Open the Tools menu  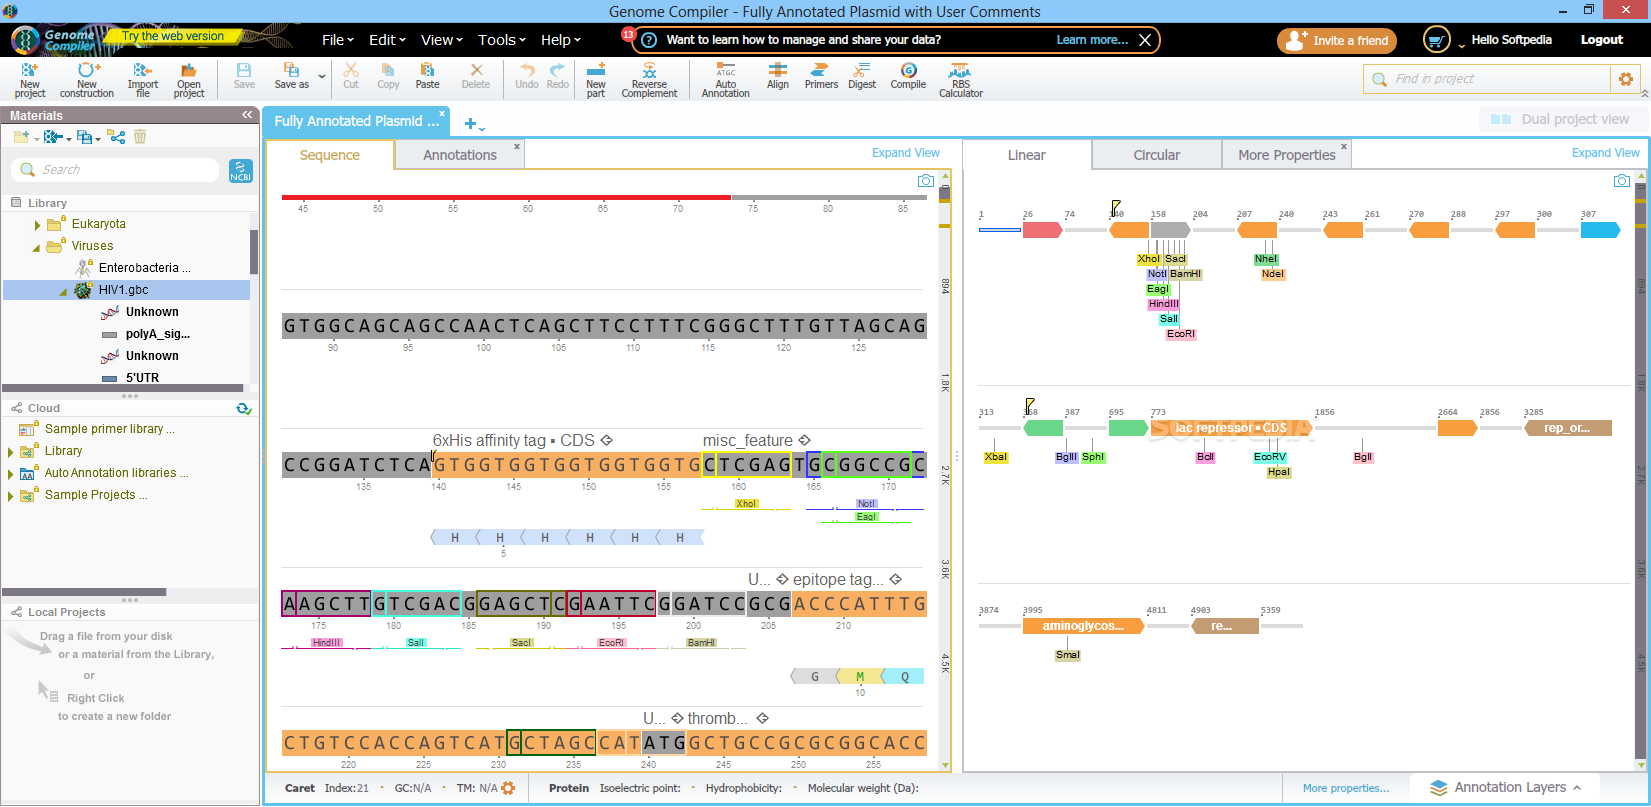click(x=501, y=40)
